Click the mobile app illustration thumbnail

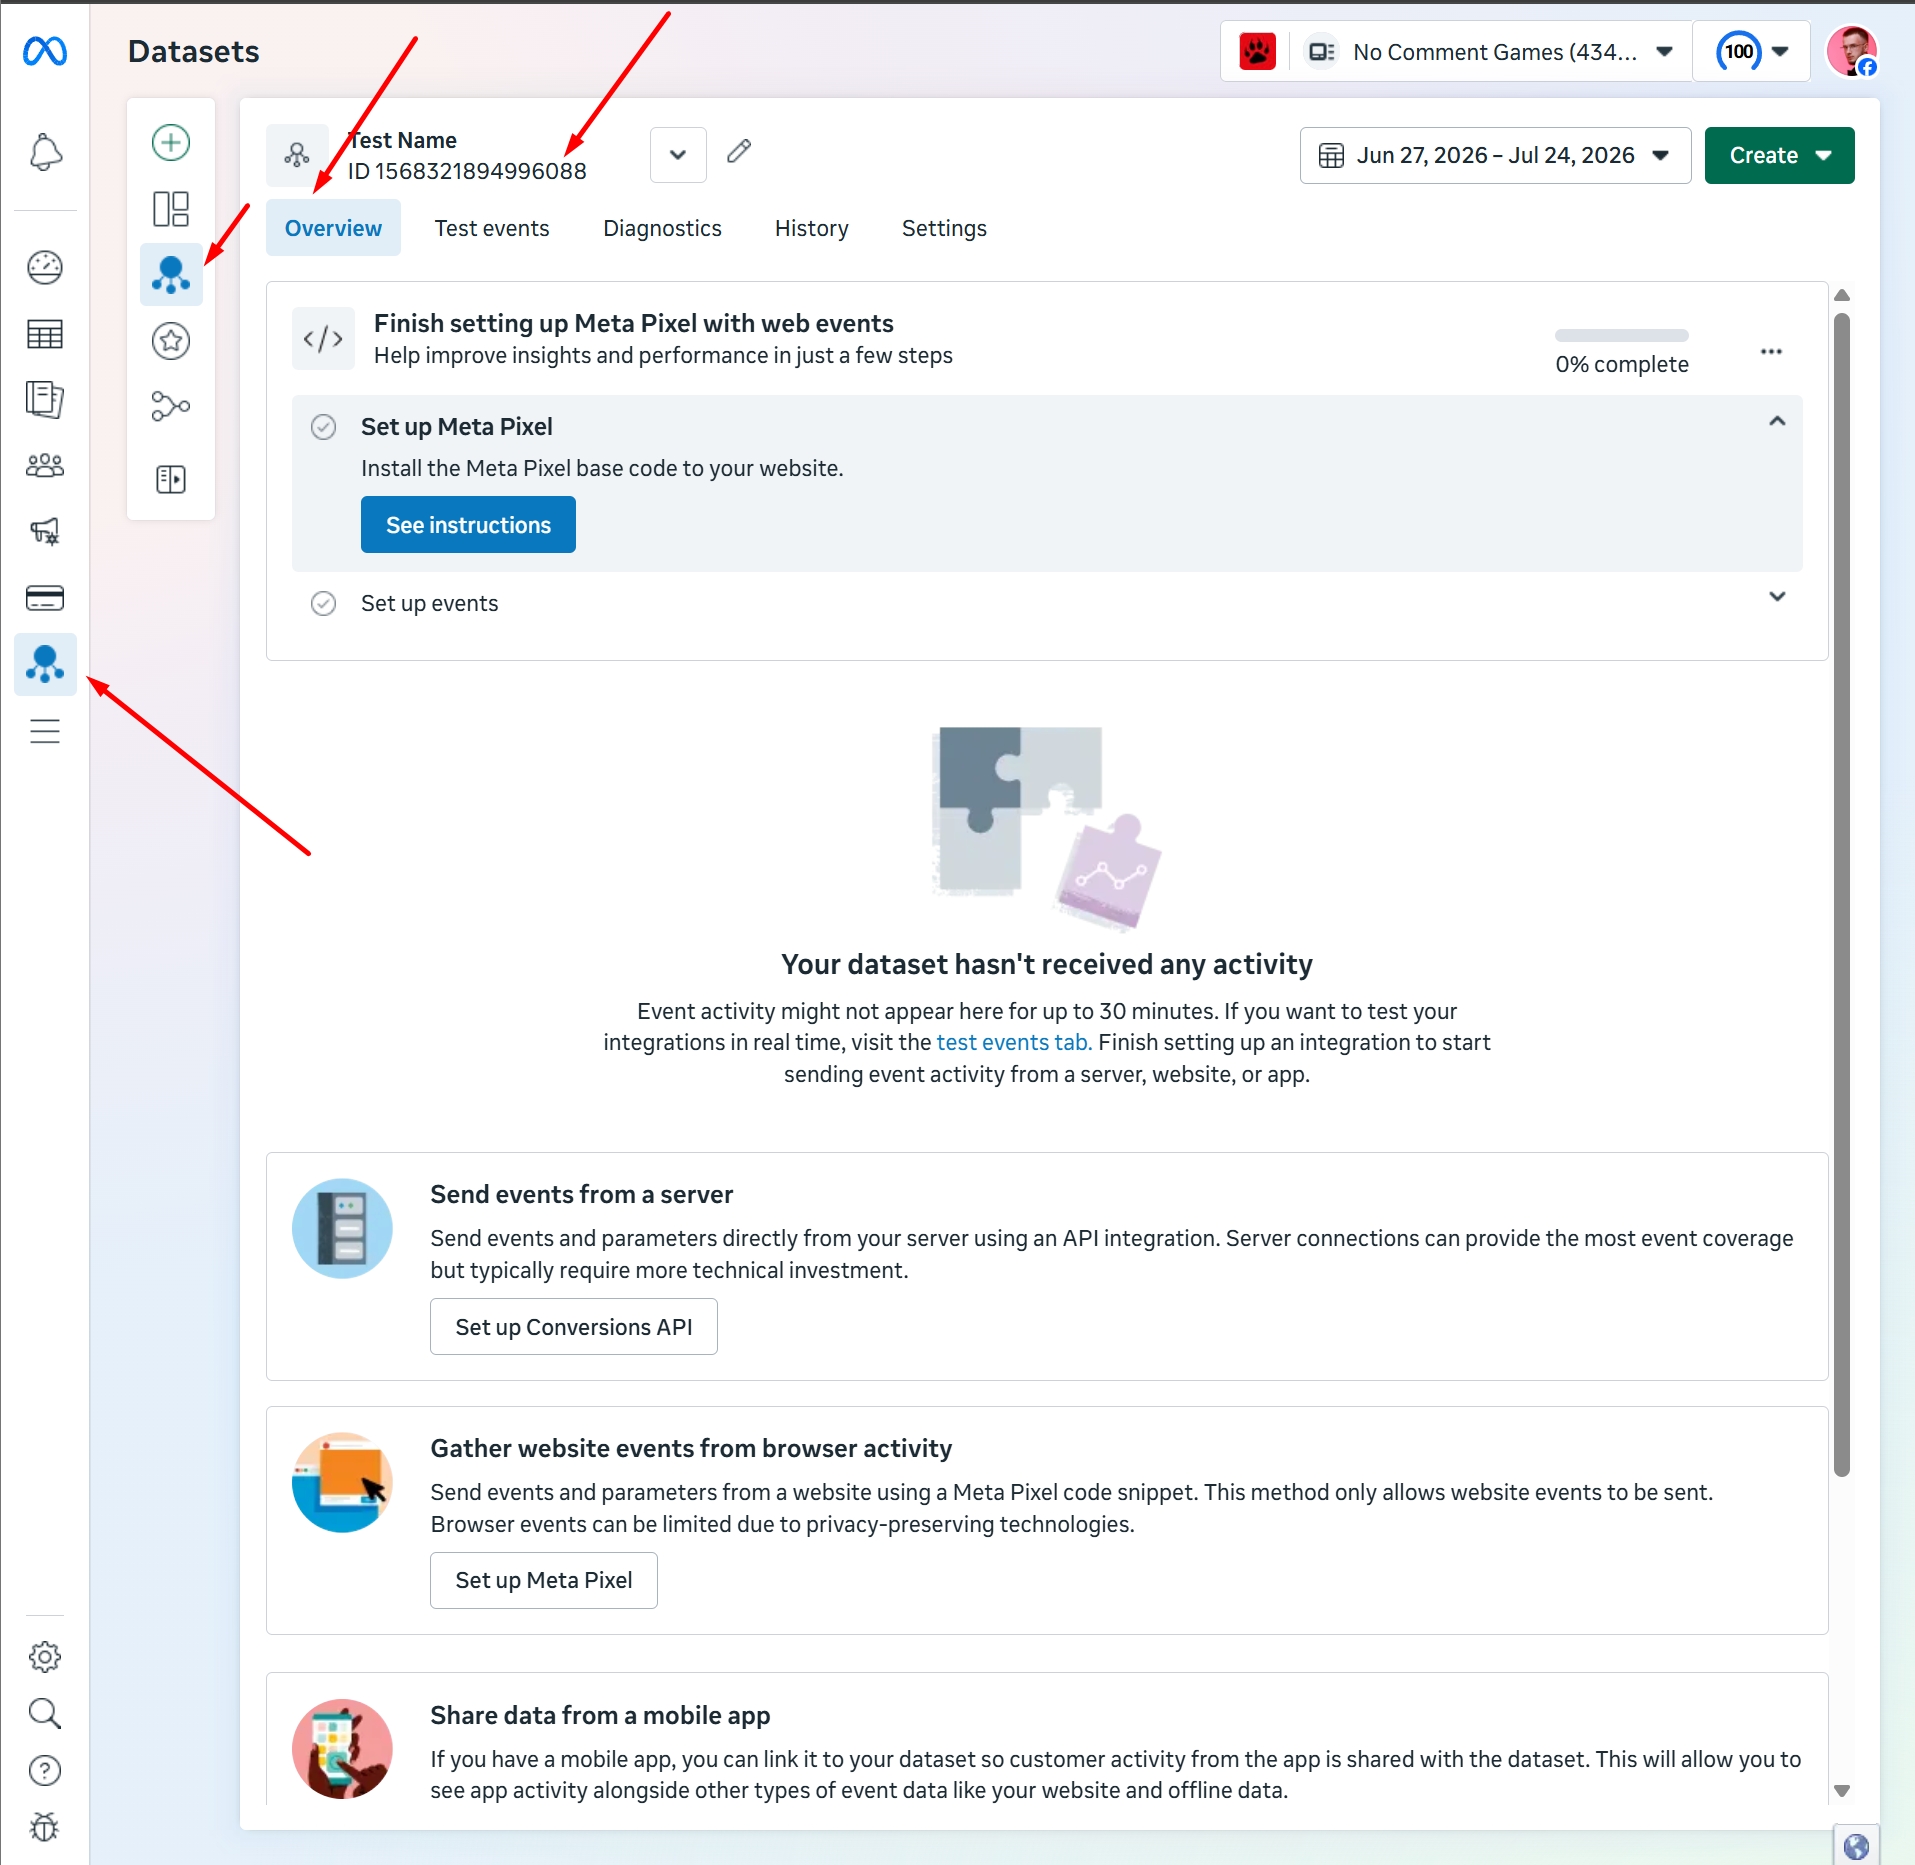[x=342, y=1749]
